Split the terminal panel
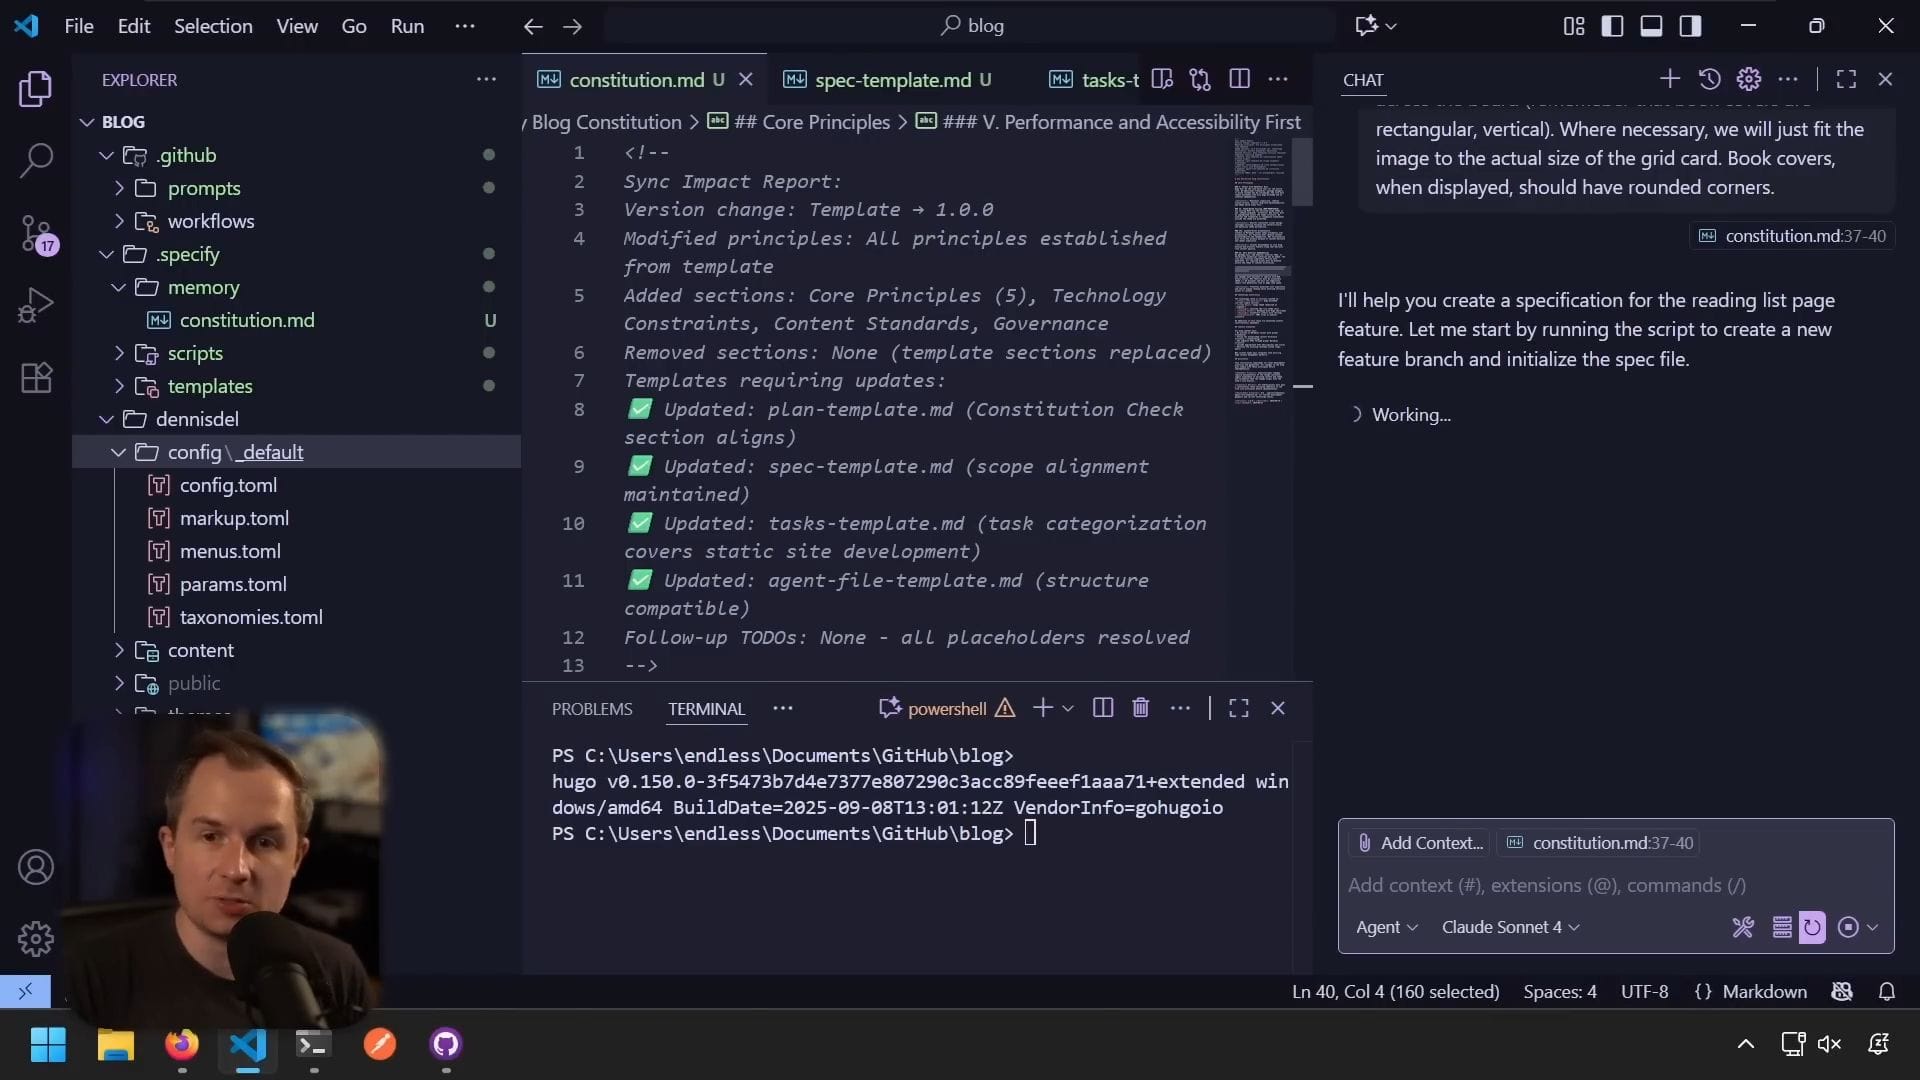Image resolution: width=1920 pixels, height=1080 pixels. click(1102, 708)
